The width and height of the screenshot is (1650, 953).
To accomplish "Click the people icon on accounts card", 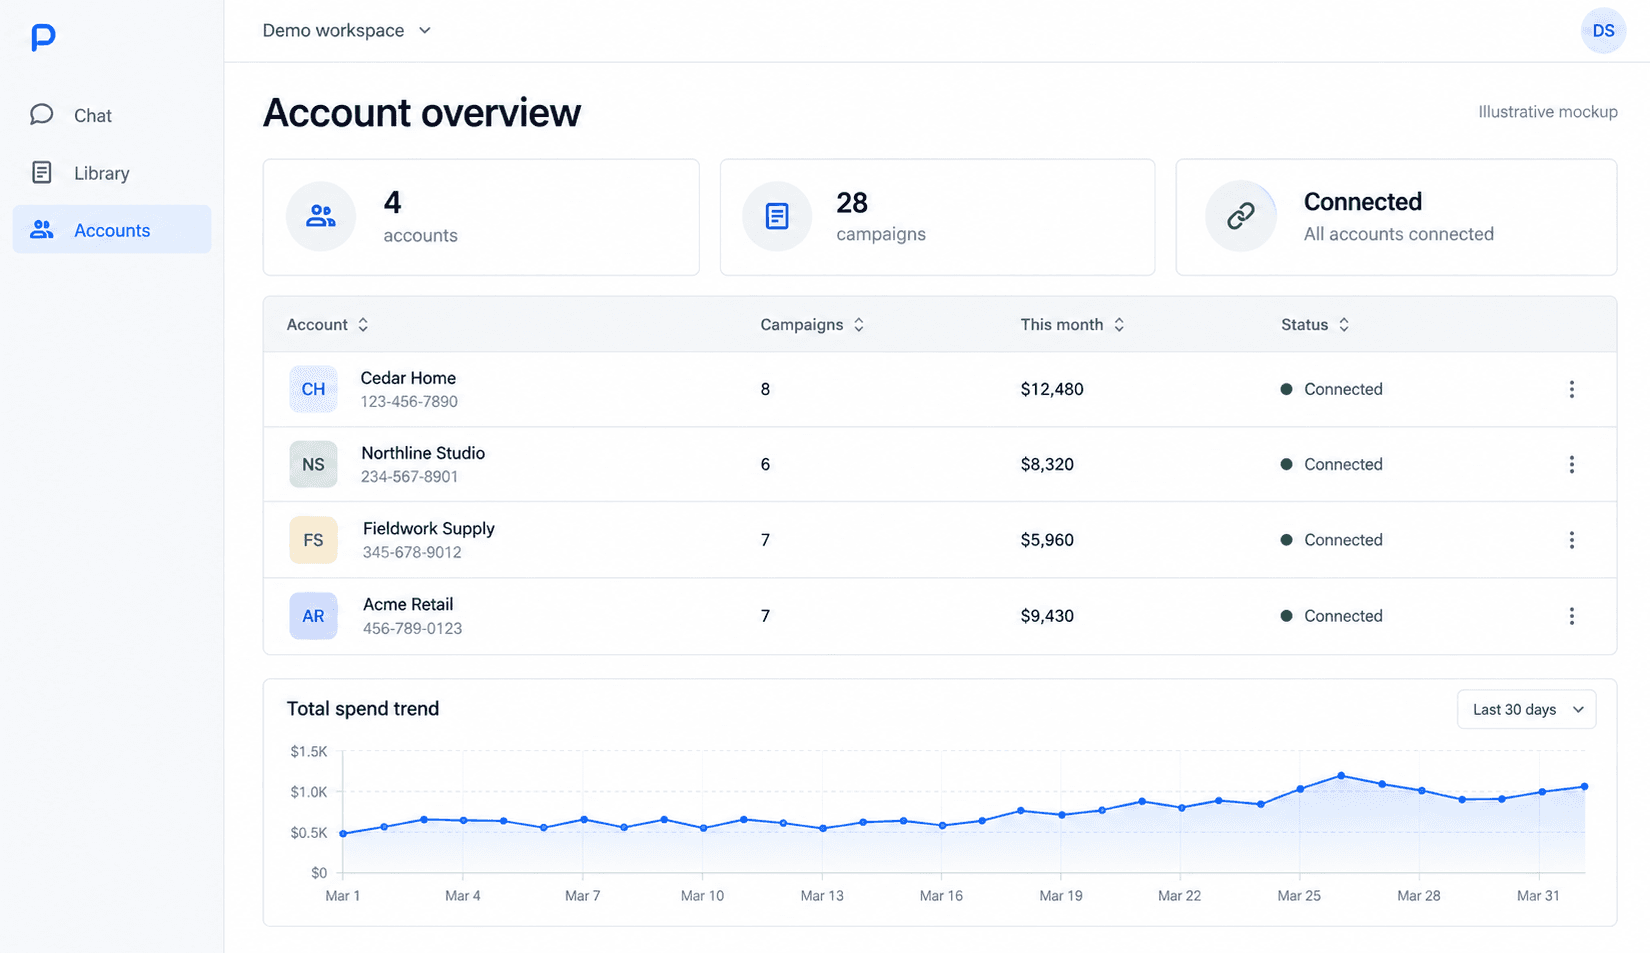I will pyautogui.click(x=321, y=216).
